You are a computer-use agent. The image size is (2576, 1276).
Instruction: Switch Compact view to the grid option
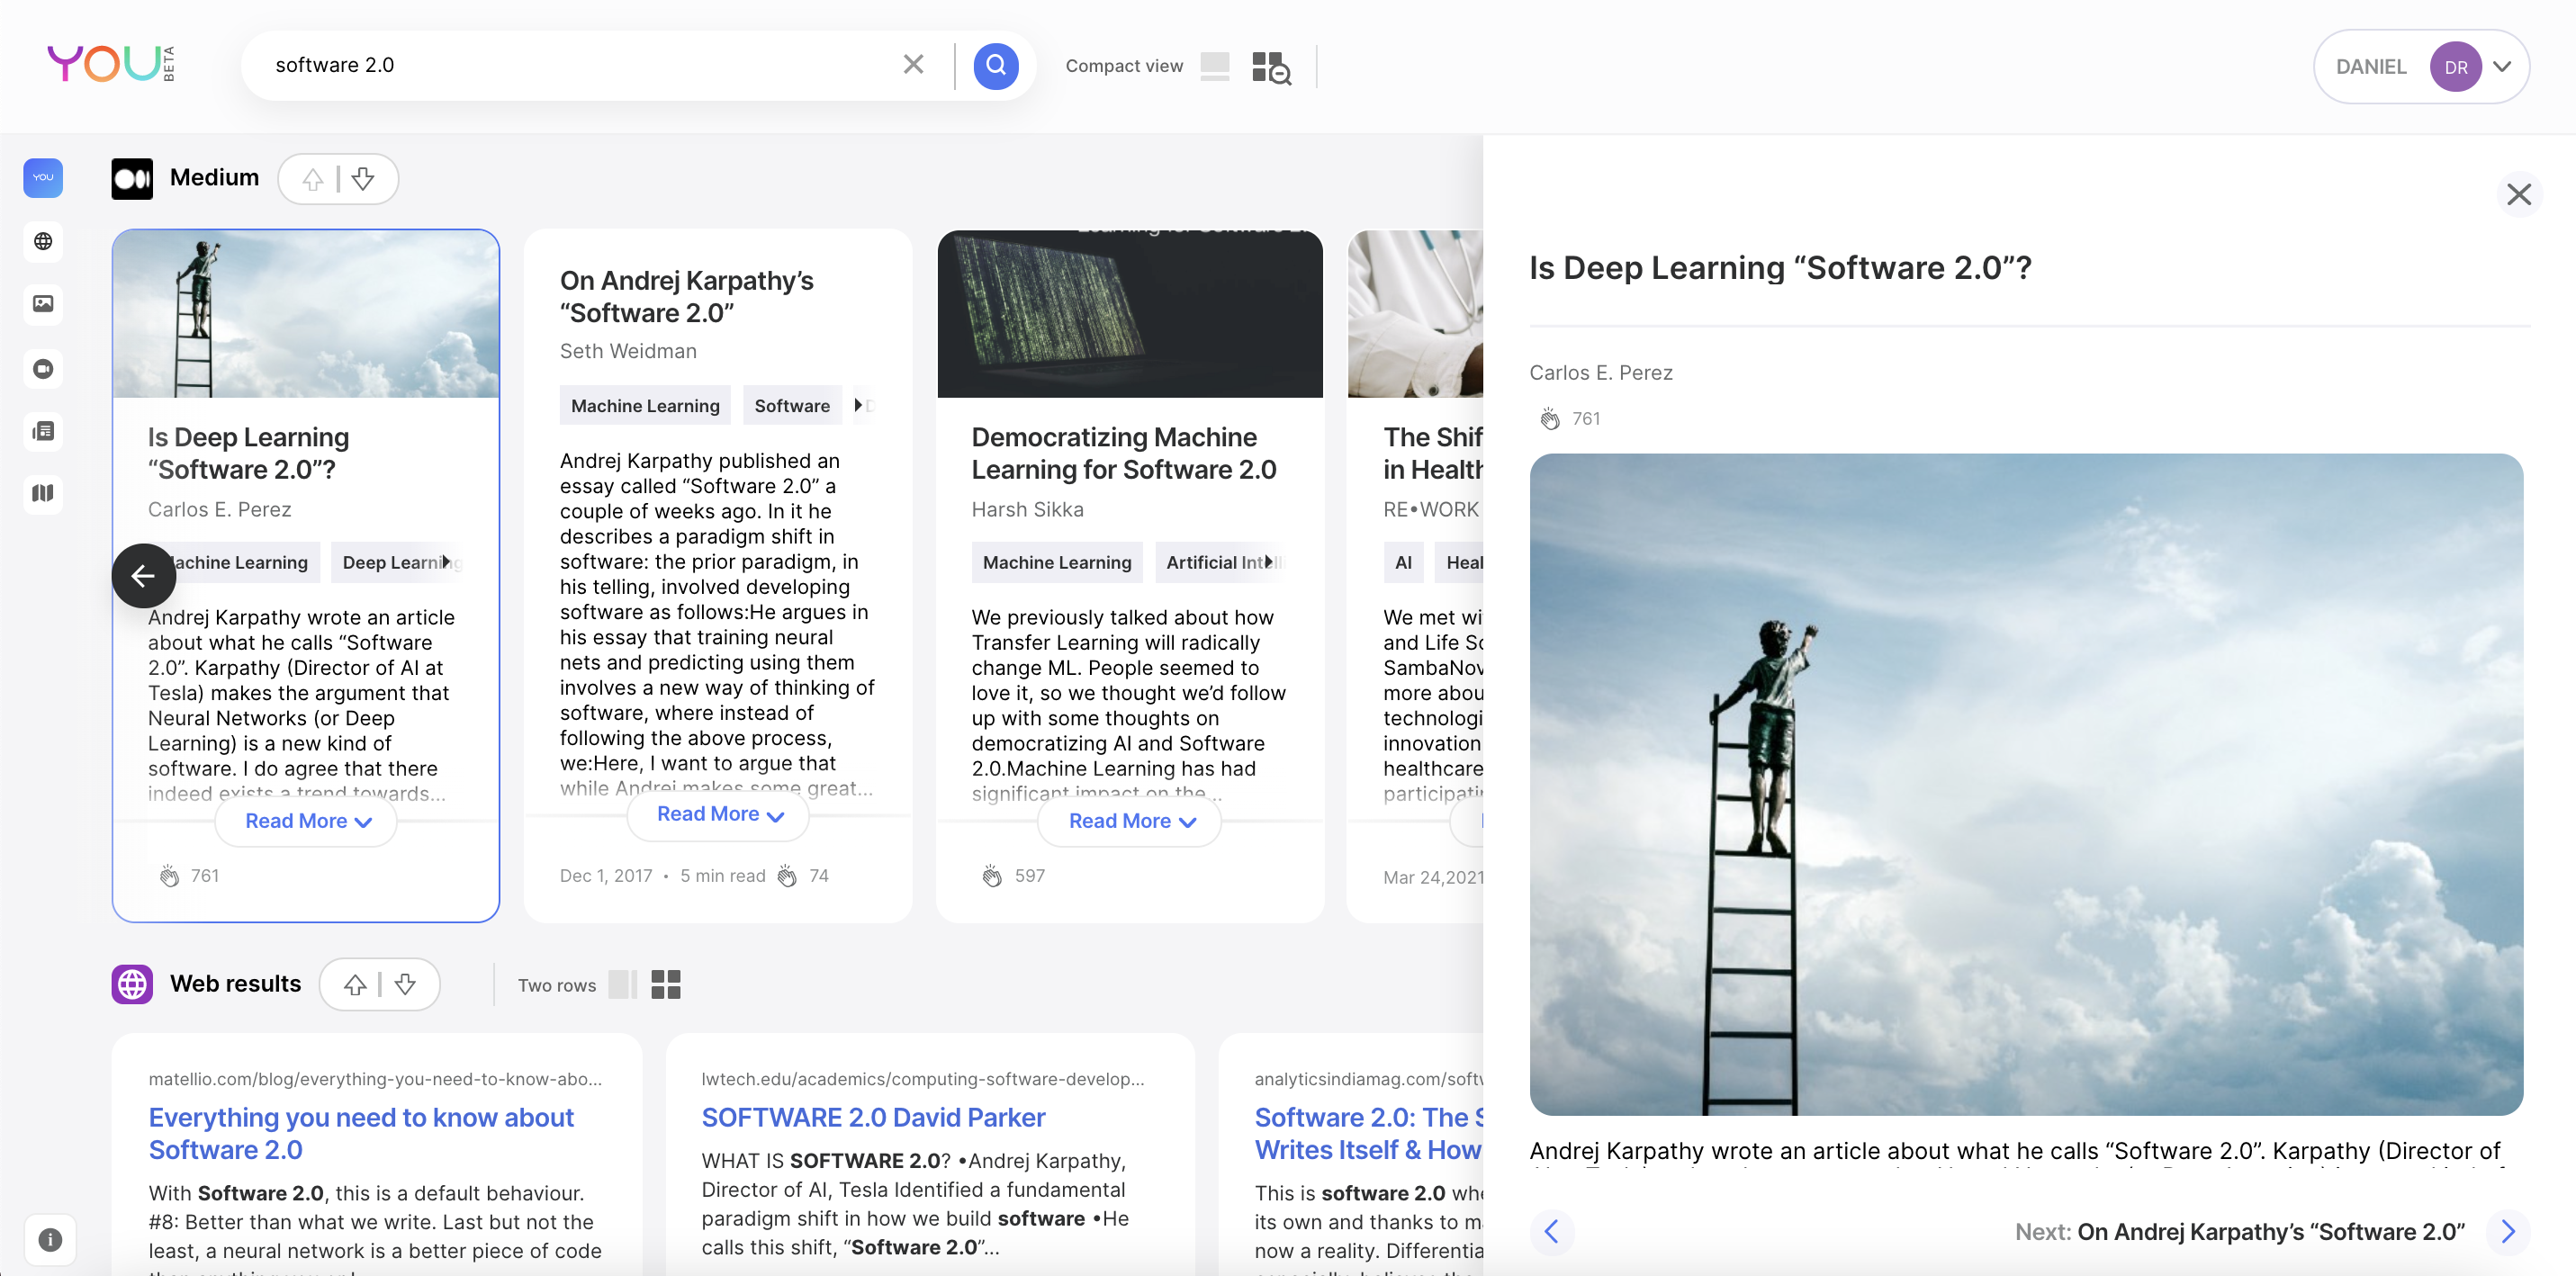[1270, 67]
